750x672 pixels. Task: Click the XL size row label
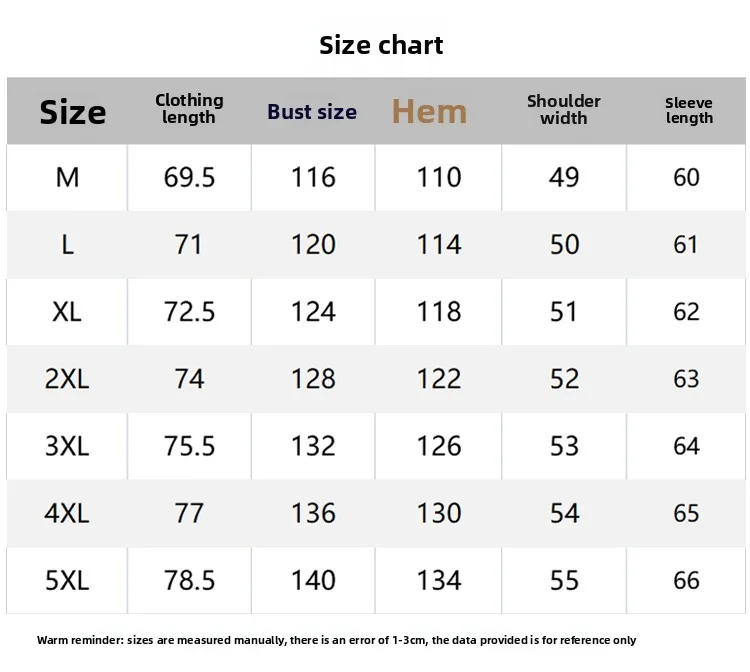[x=67, y=311]
